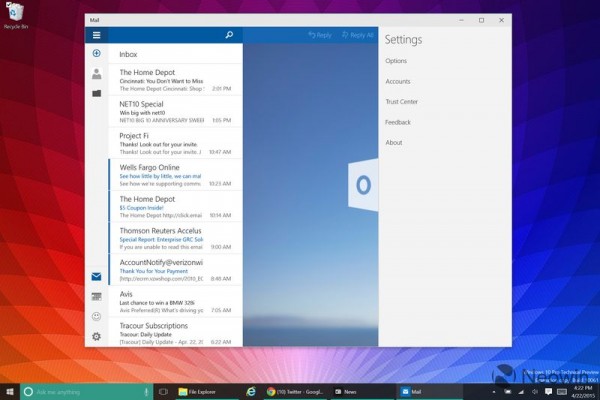Switch to Chrome Twitter window in taskbar
The height and width of the screenshot is (400, 600).
pos(295,392)
